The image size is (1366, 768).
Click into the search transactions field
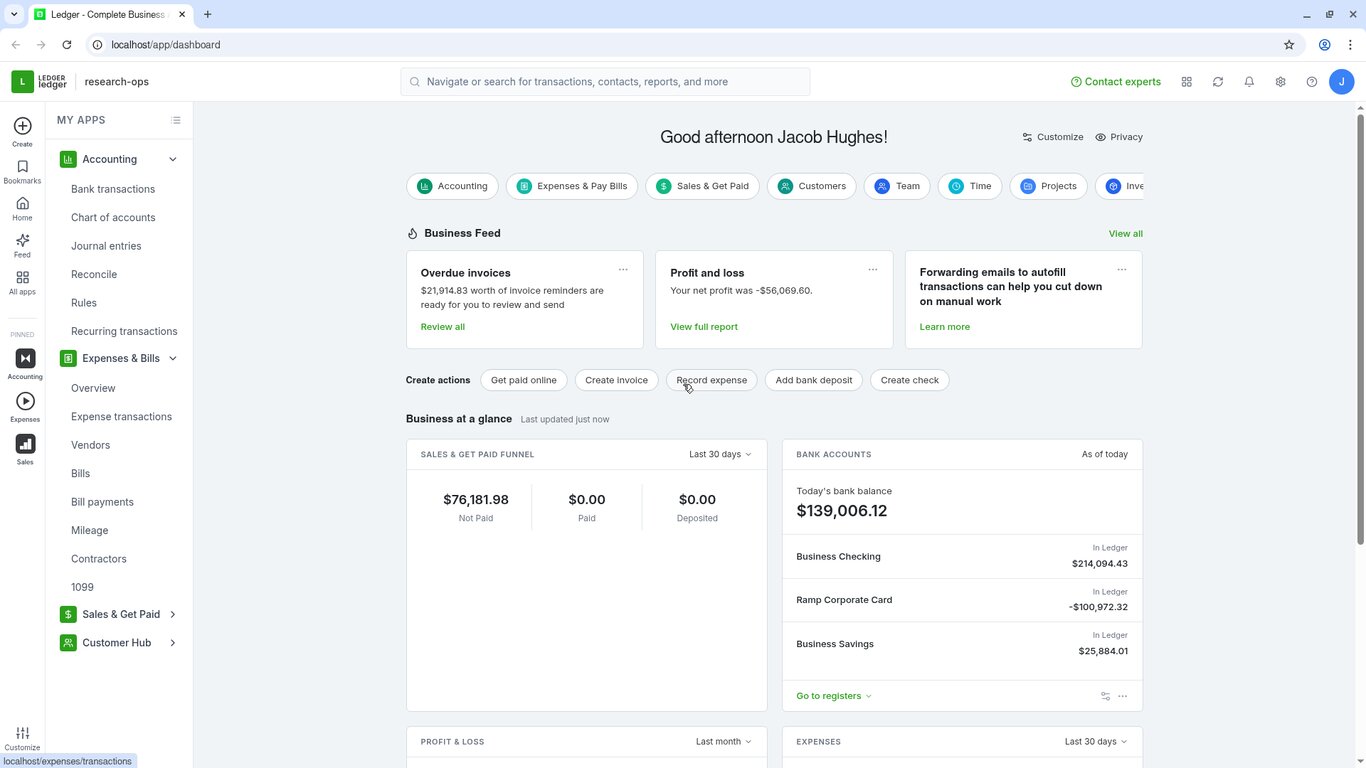coord(605,82)
